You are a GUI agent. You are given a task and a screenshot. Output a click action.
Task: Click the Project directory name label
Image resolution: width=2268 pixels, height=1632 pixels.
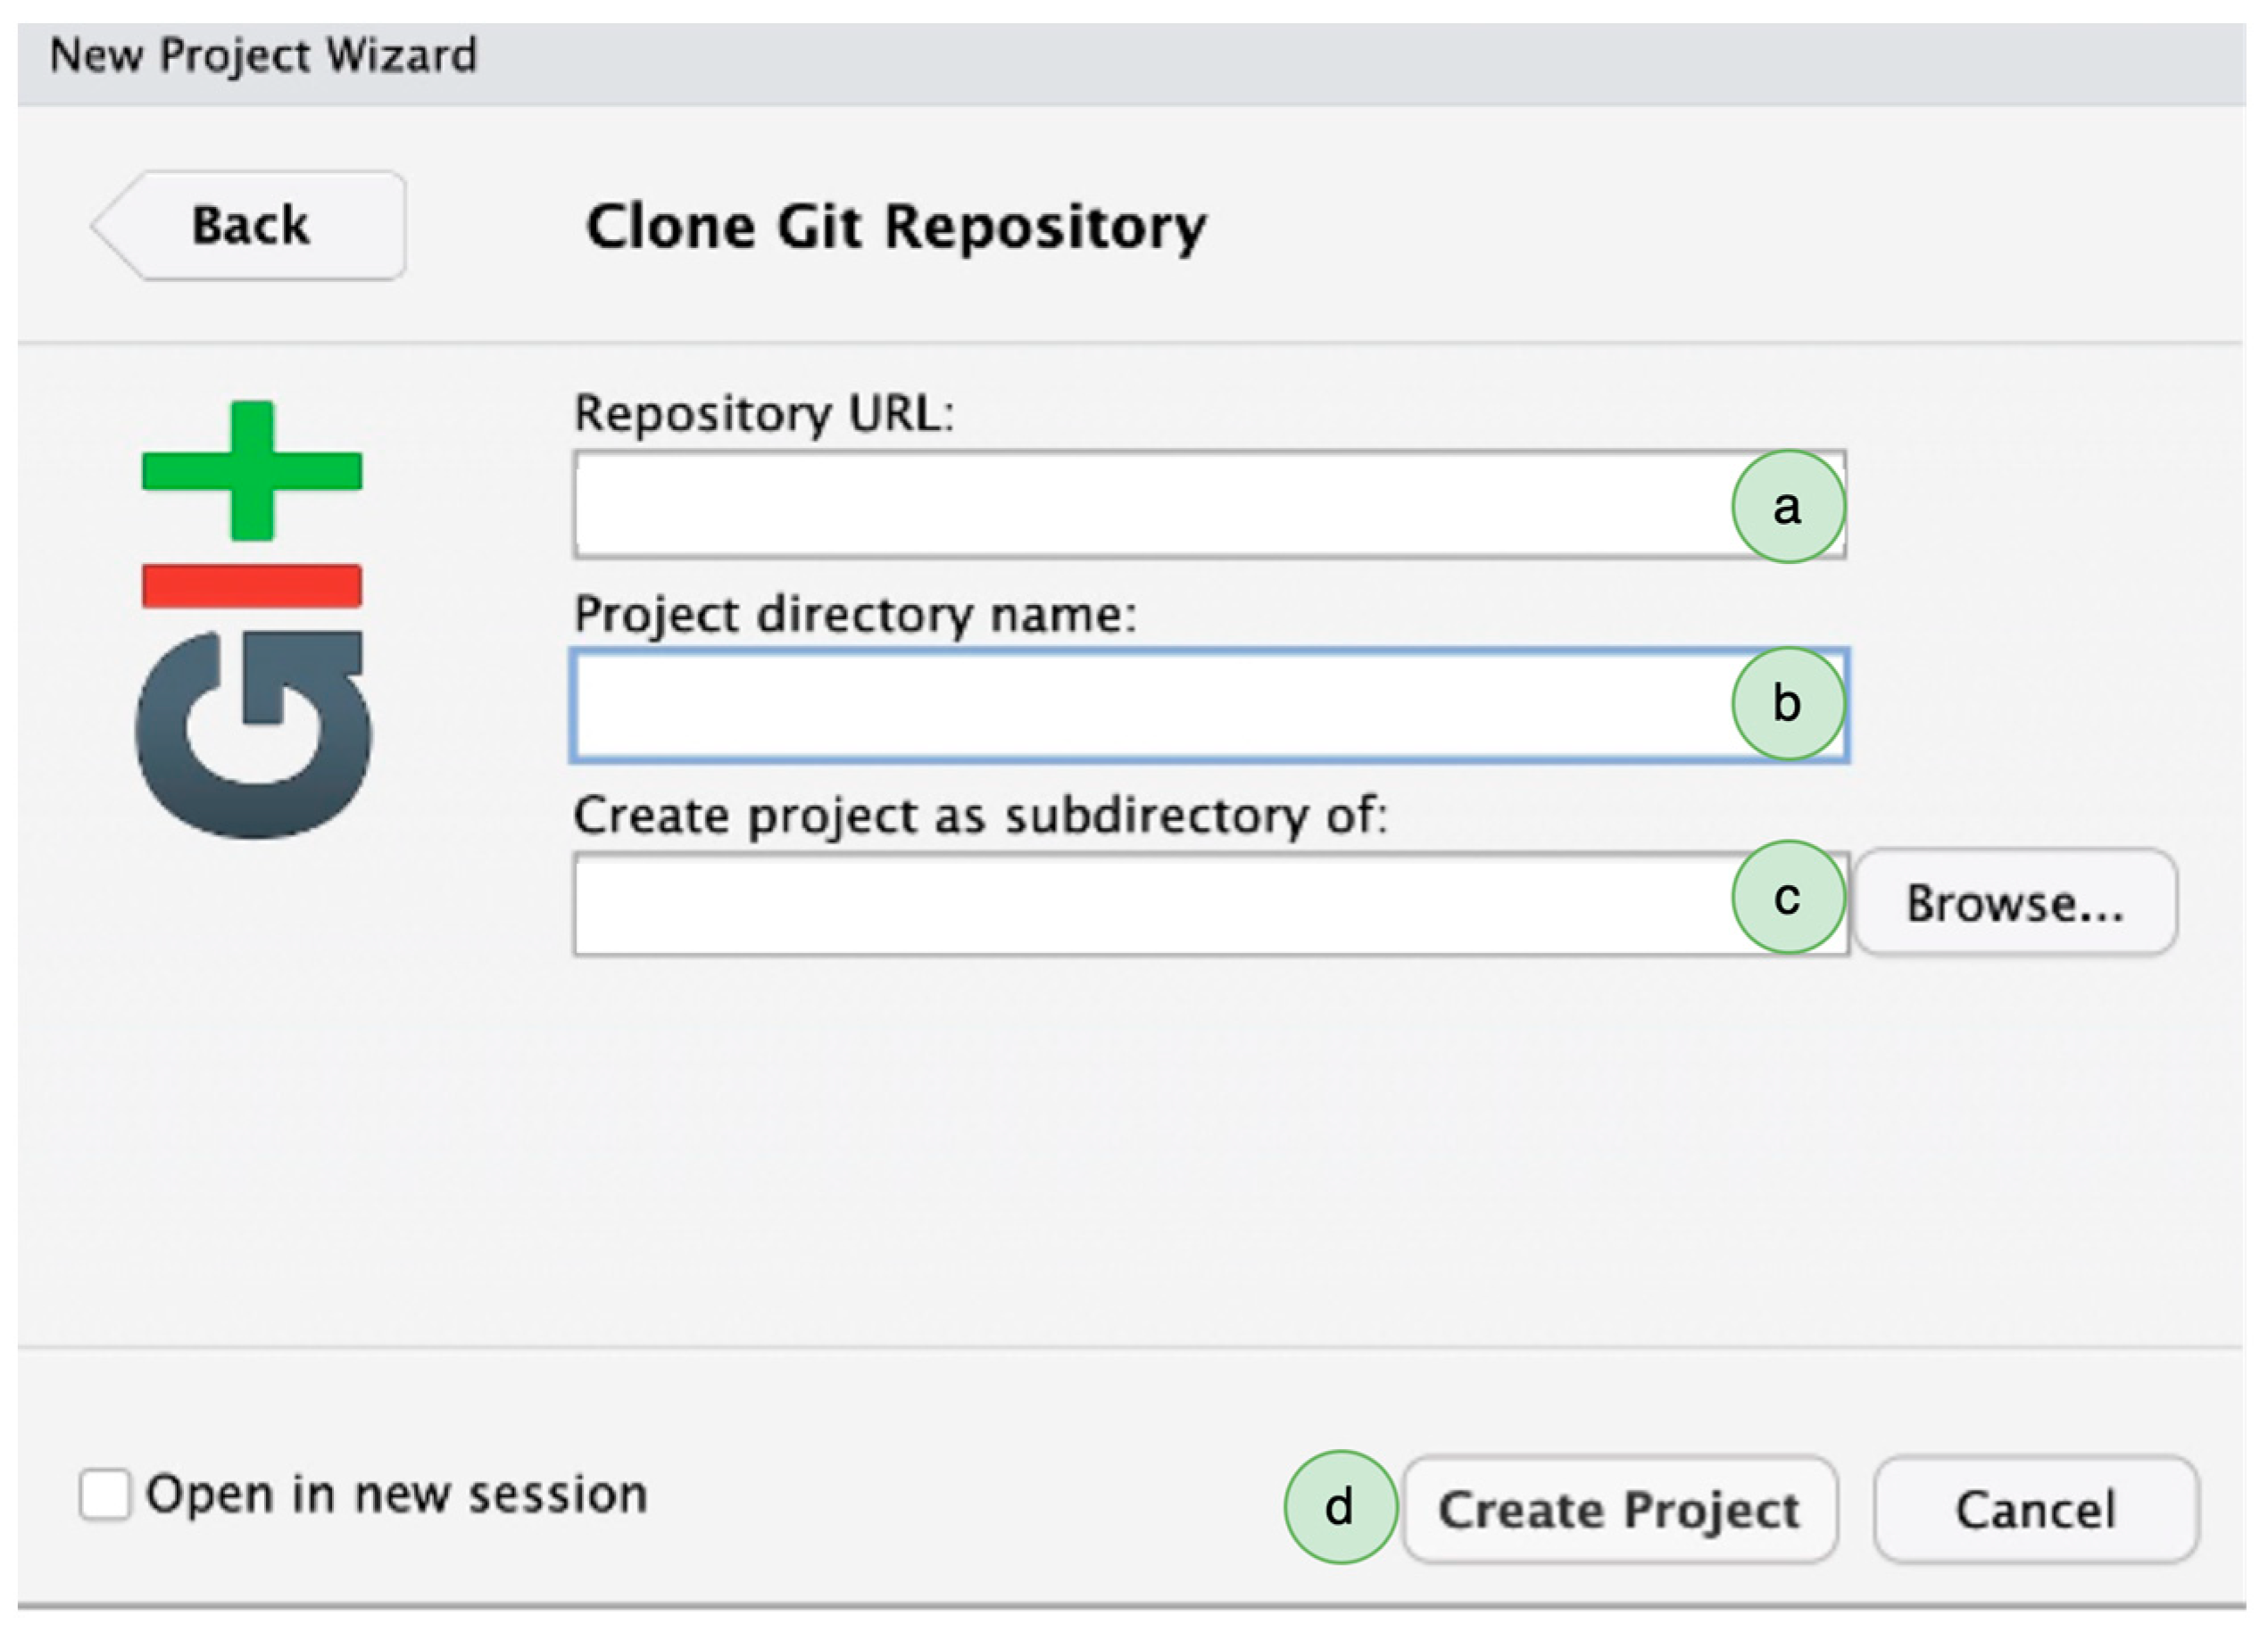(855, 614)
